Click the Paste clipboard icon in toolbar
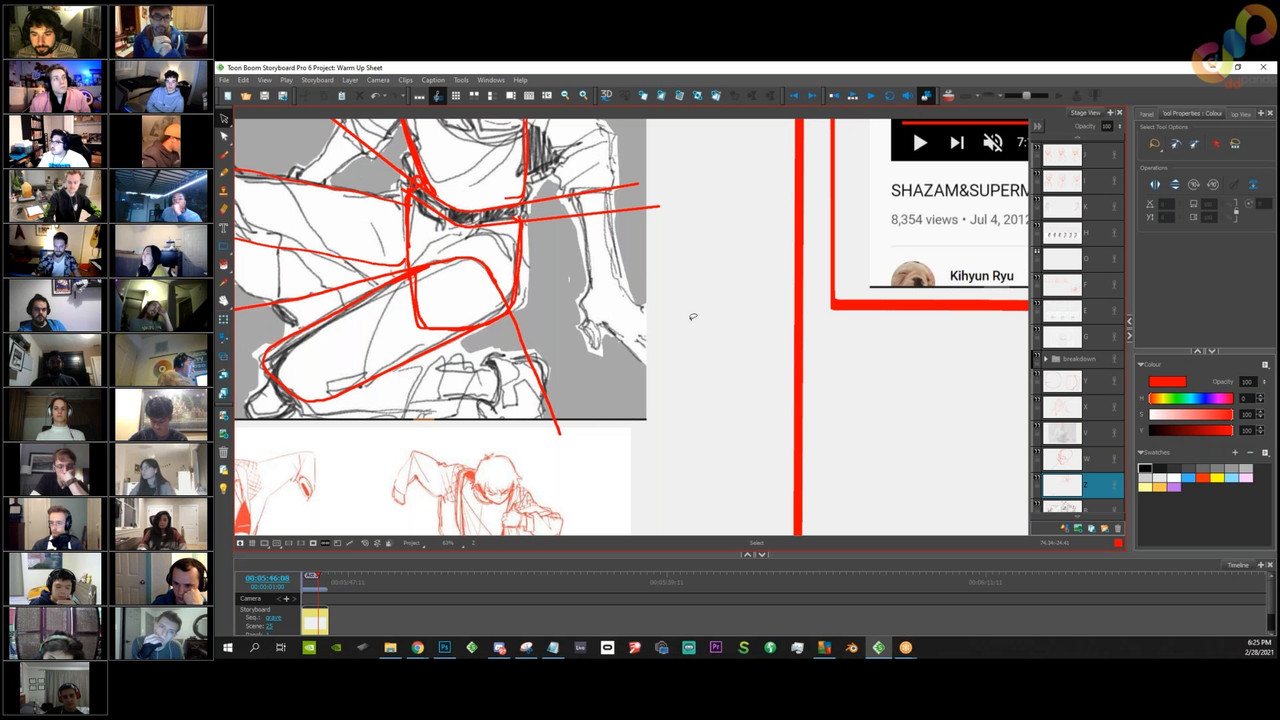The image size is (1280, 720). click(341, 96)
